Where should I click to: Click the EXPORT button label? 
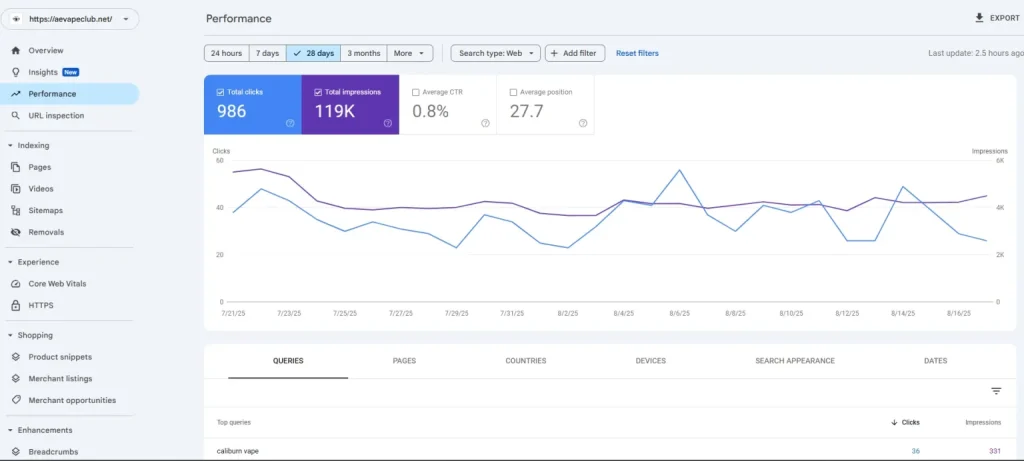pyautogui.click(x=1004, y=18)
